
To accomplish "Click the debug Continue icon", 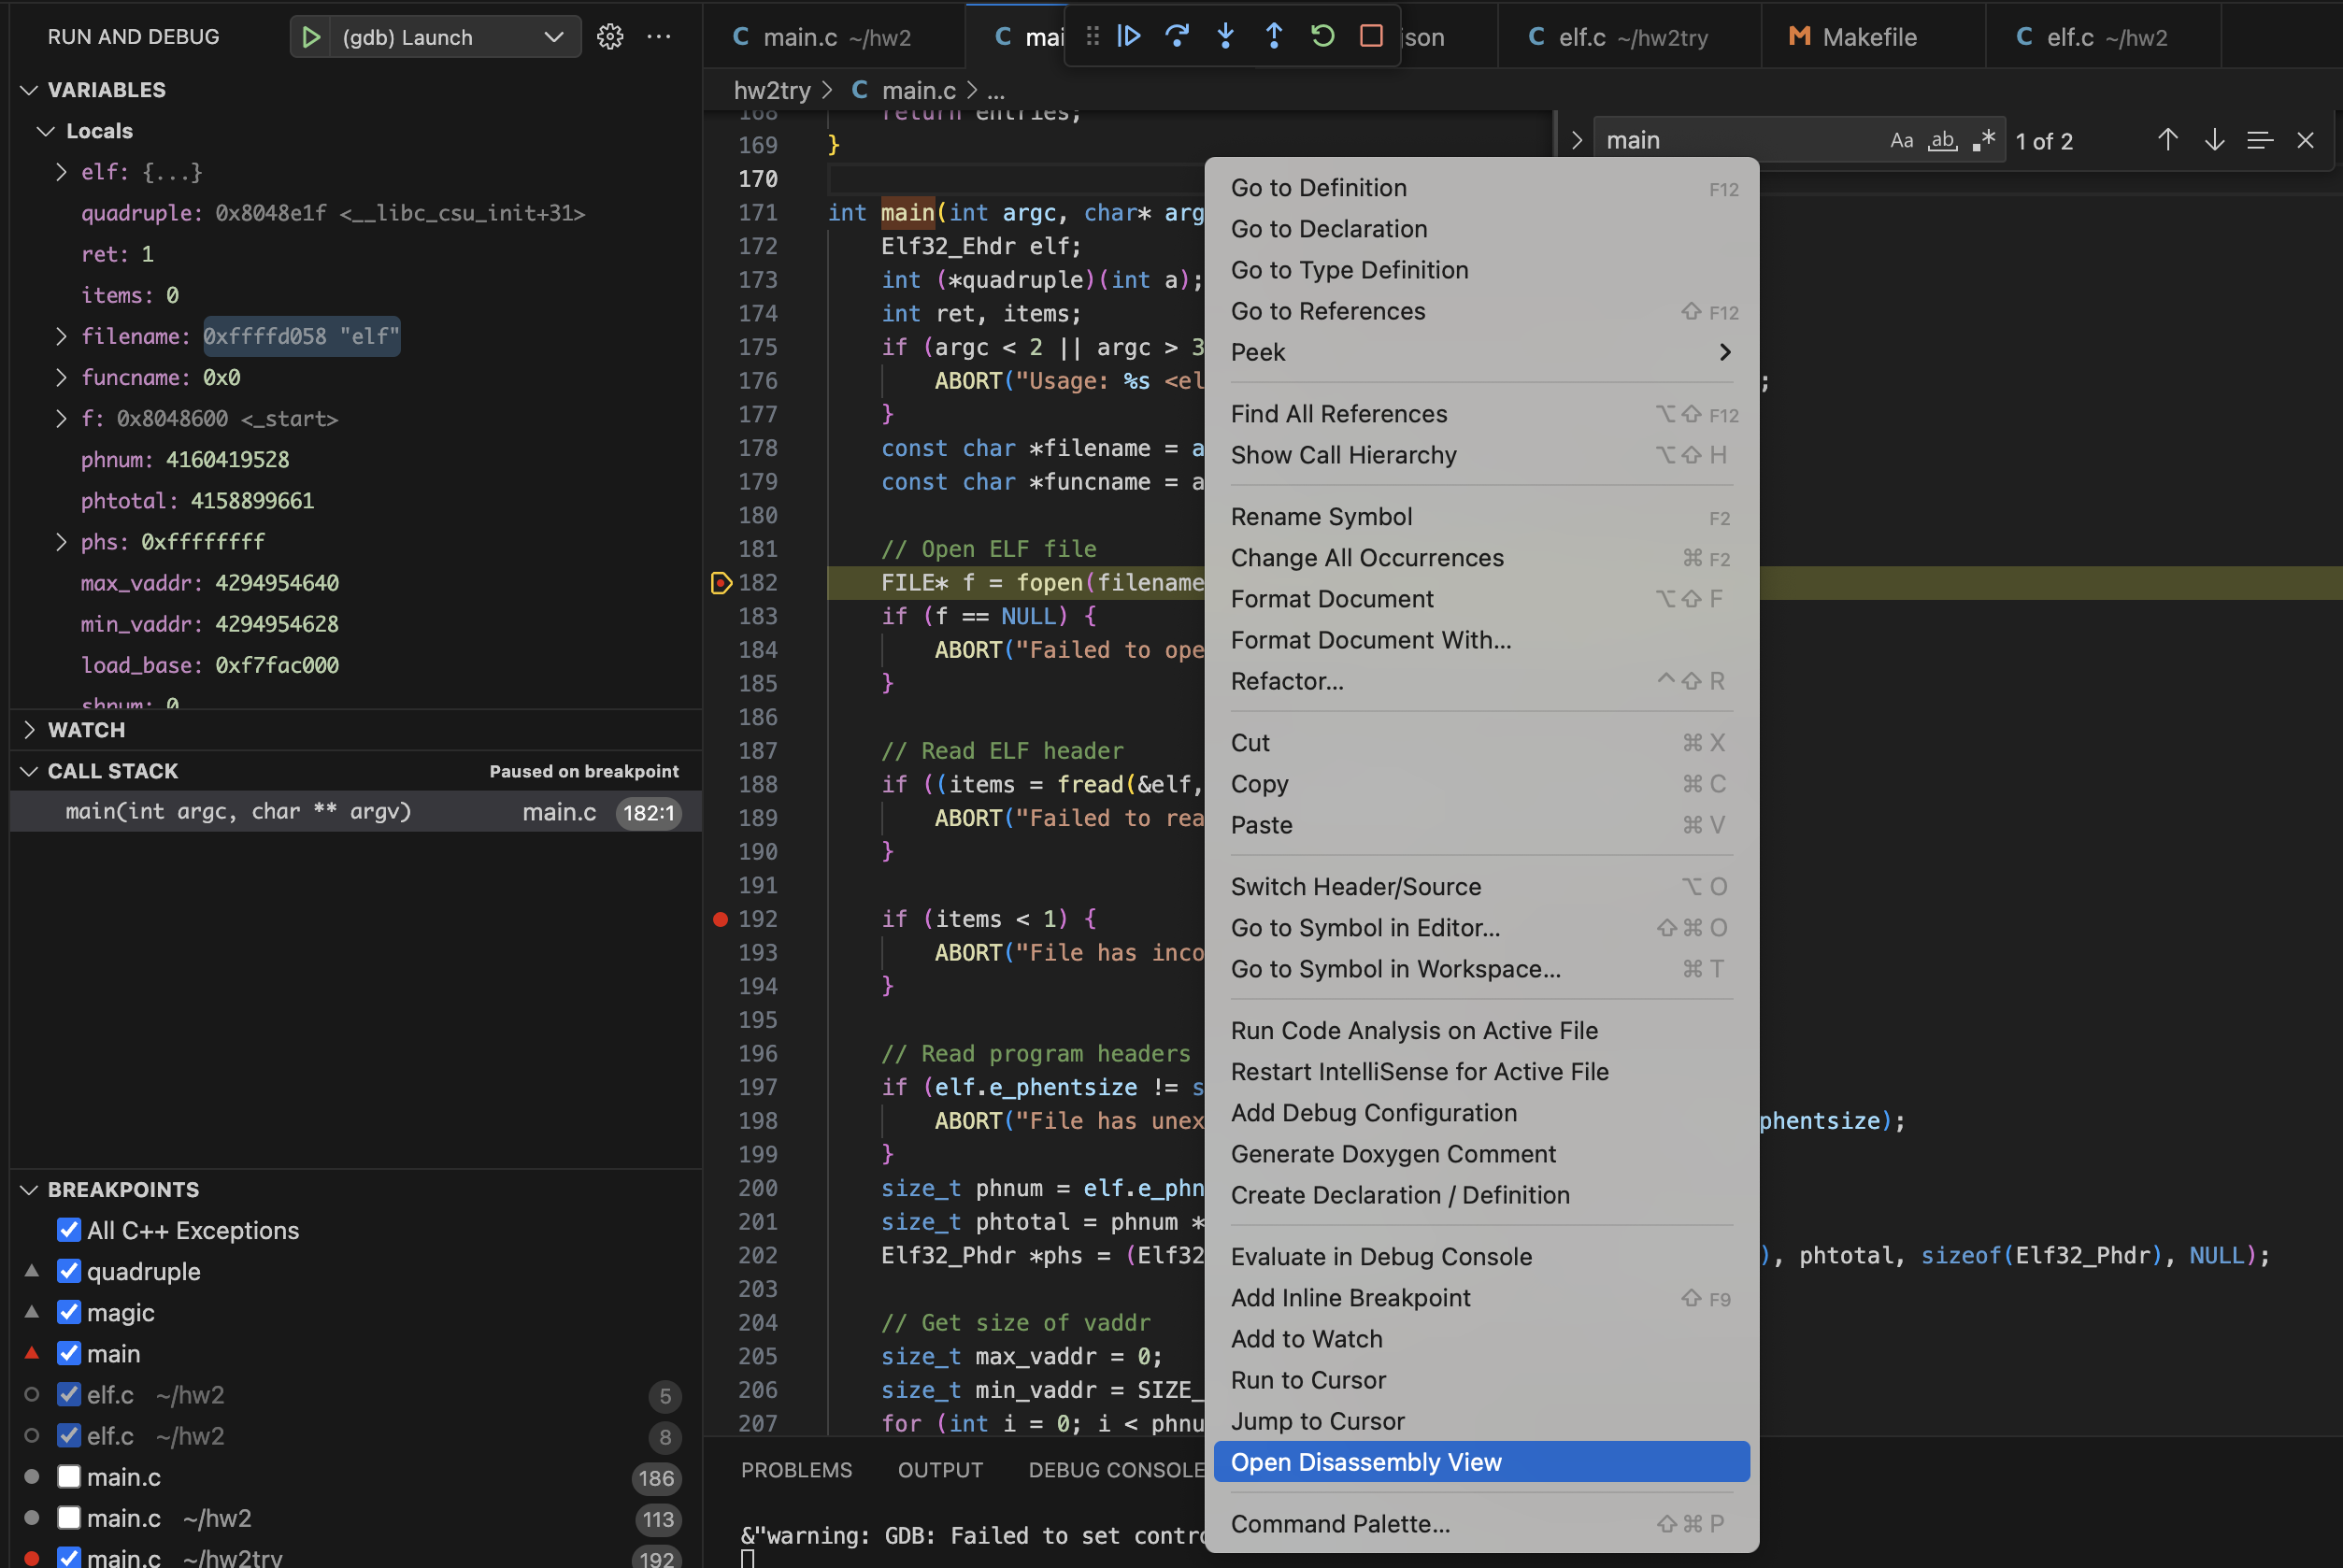I will pyautogui.click(x=1128, y=37).
